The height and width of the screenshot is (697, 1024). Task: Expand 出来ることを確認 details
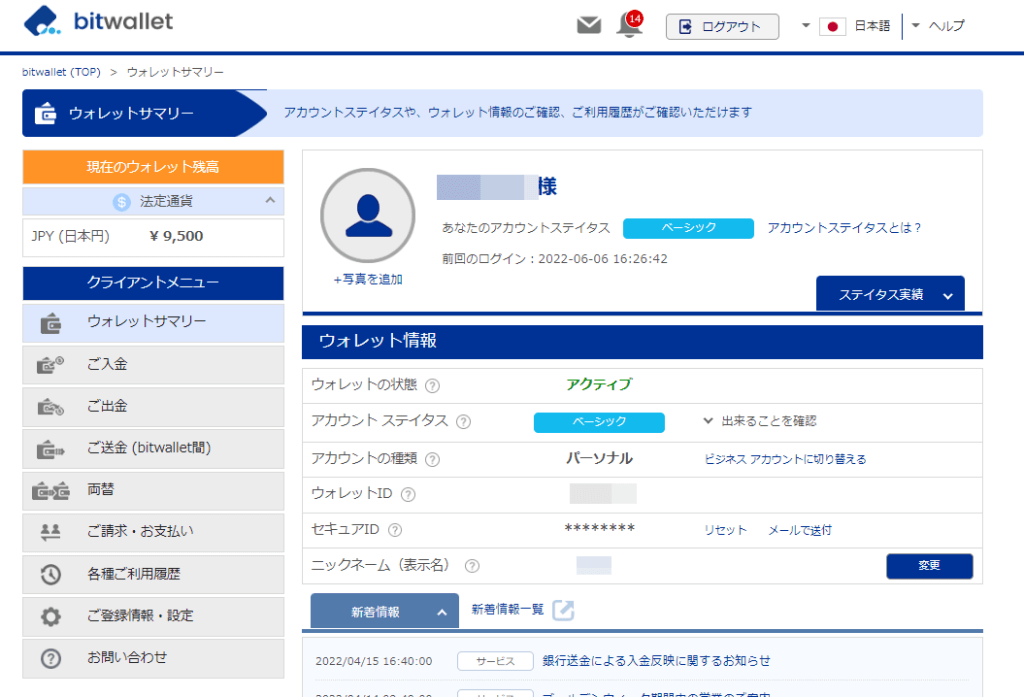pos(760,421)
